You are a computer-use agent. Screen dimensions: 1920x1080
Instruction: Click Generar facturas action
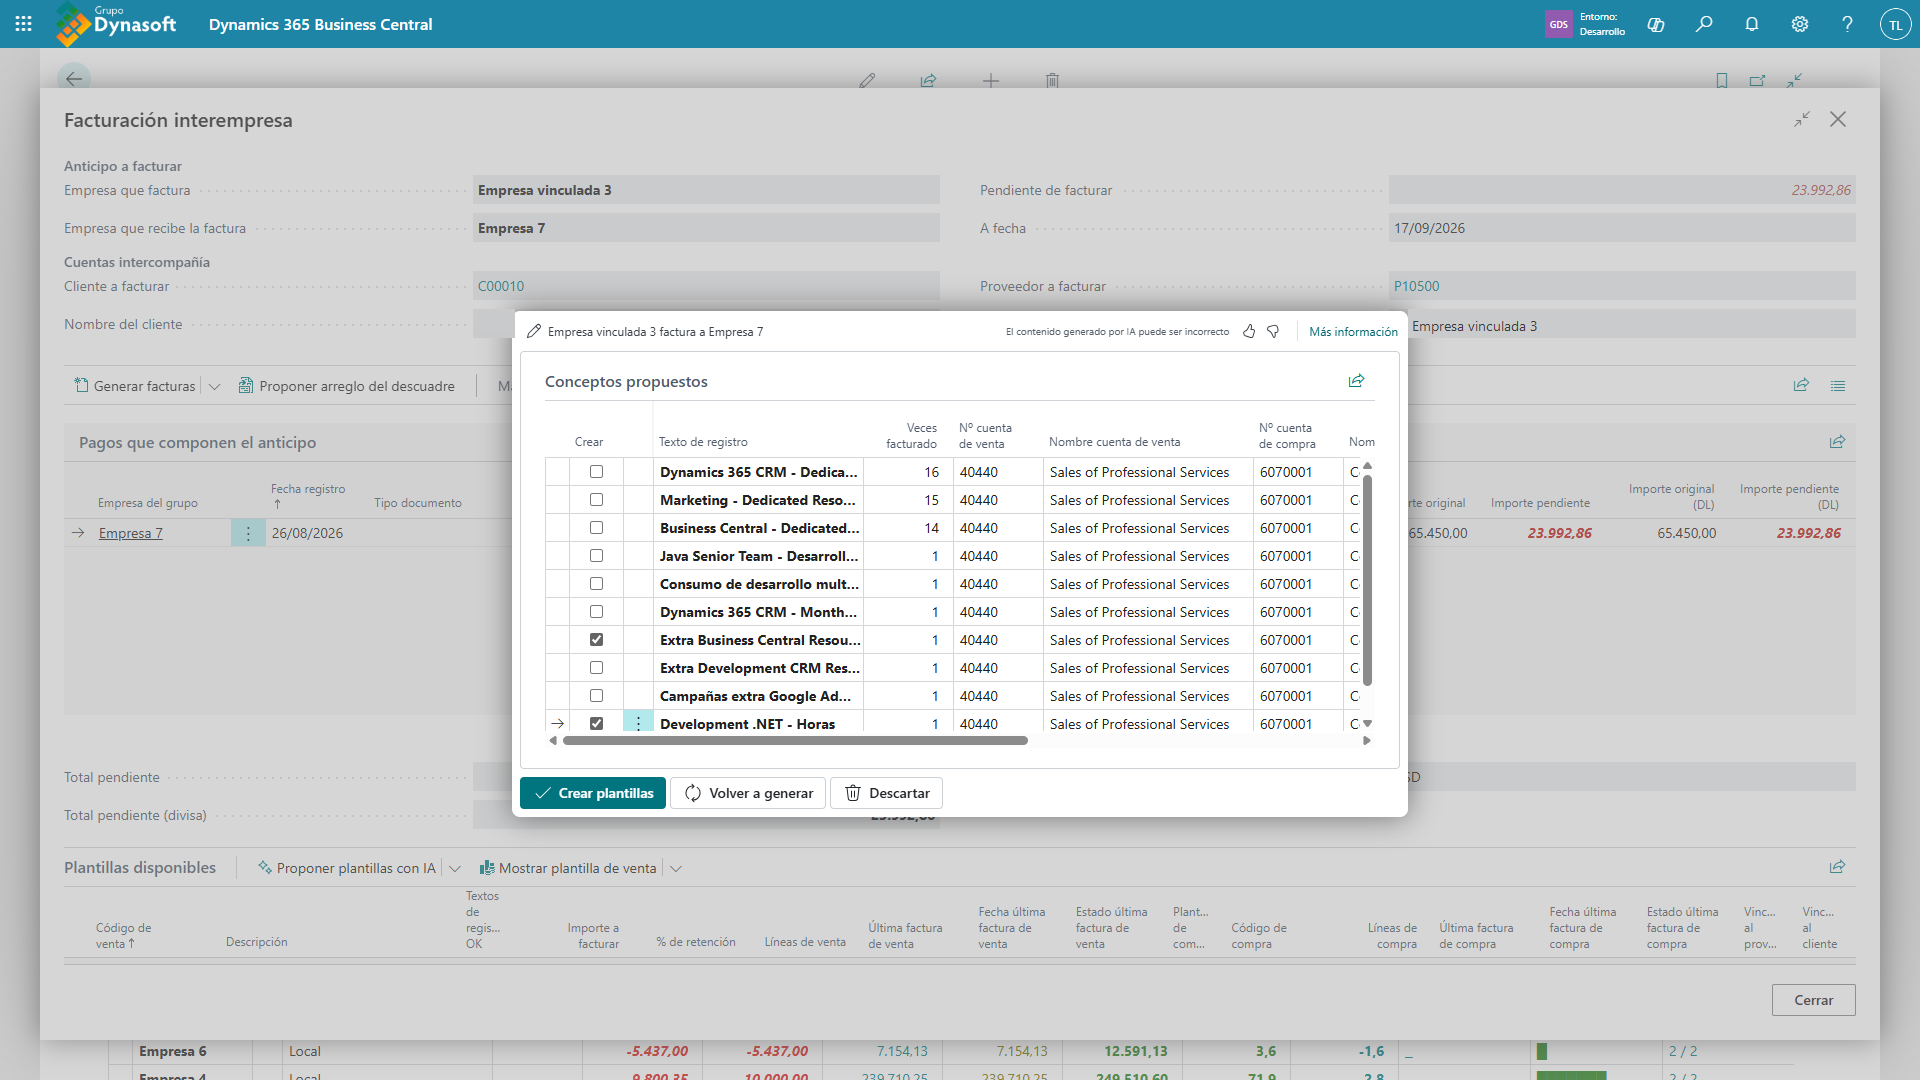[x=135, y=386]
